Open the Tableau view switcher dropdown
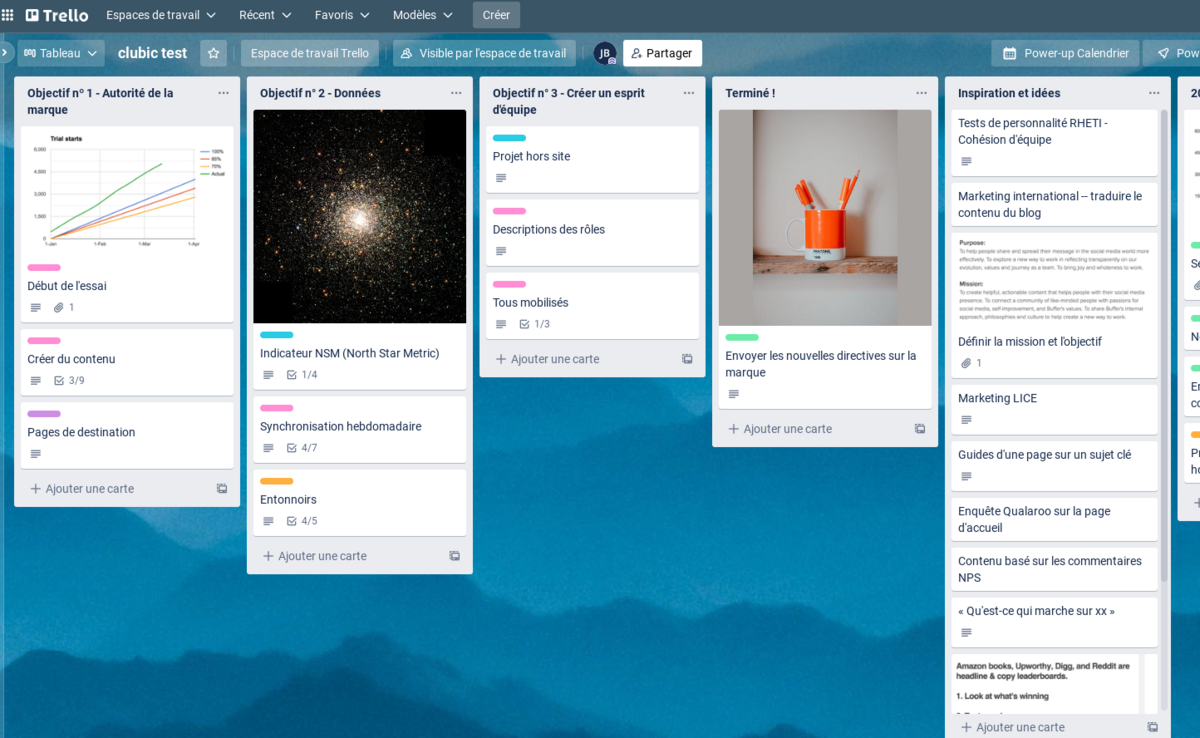1200x738 pixels. (x=61, y=53)
